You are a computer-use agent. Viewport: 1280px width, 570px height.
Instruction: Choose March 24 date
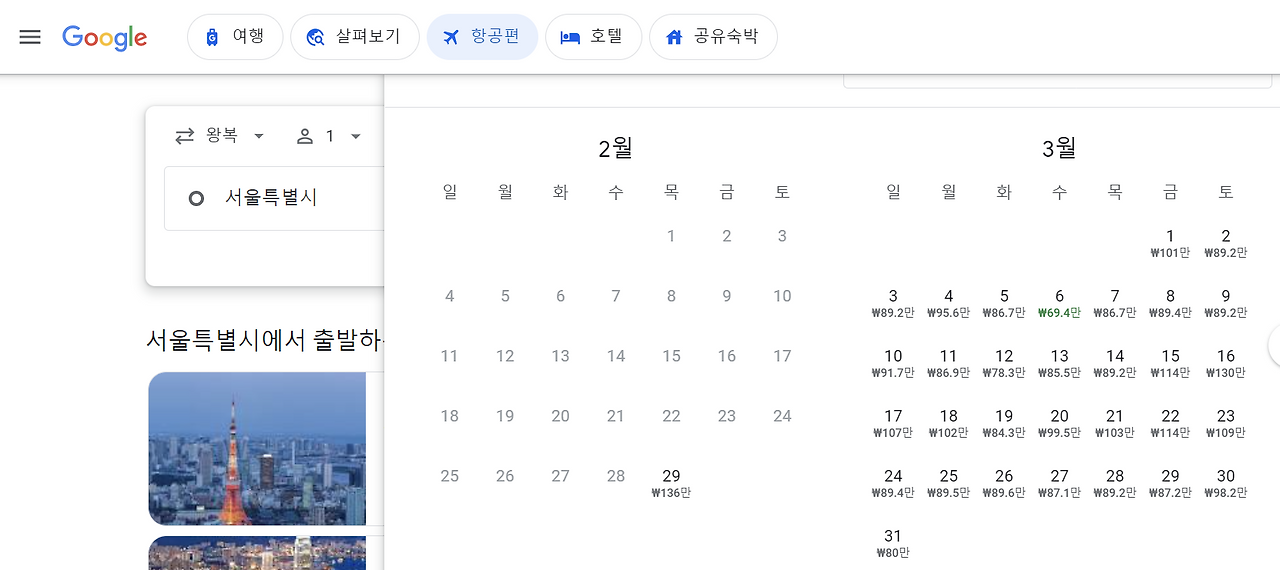(893, 483)
